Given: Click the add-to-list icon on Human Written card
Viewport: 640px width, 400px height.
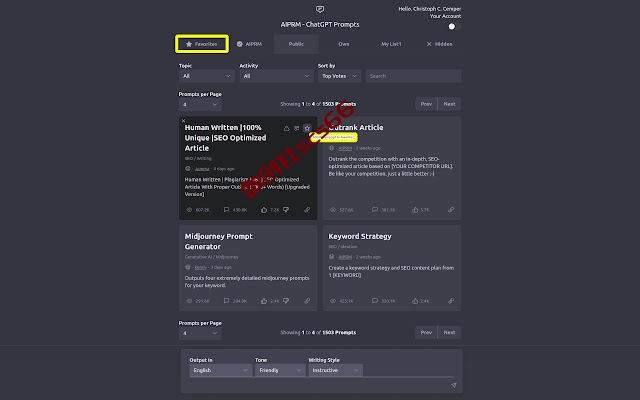Looking at the screenshot, I should (x=297, y=128).
